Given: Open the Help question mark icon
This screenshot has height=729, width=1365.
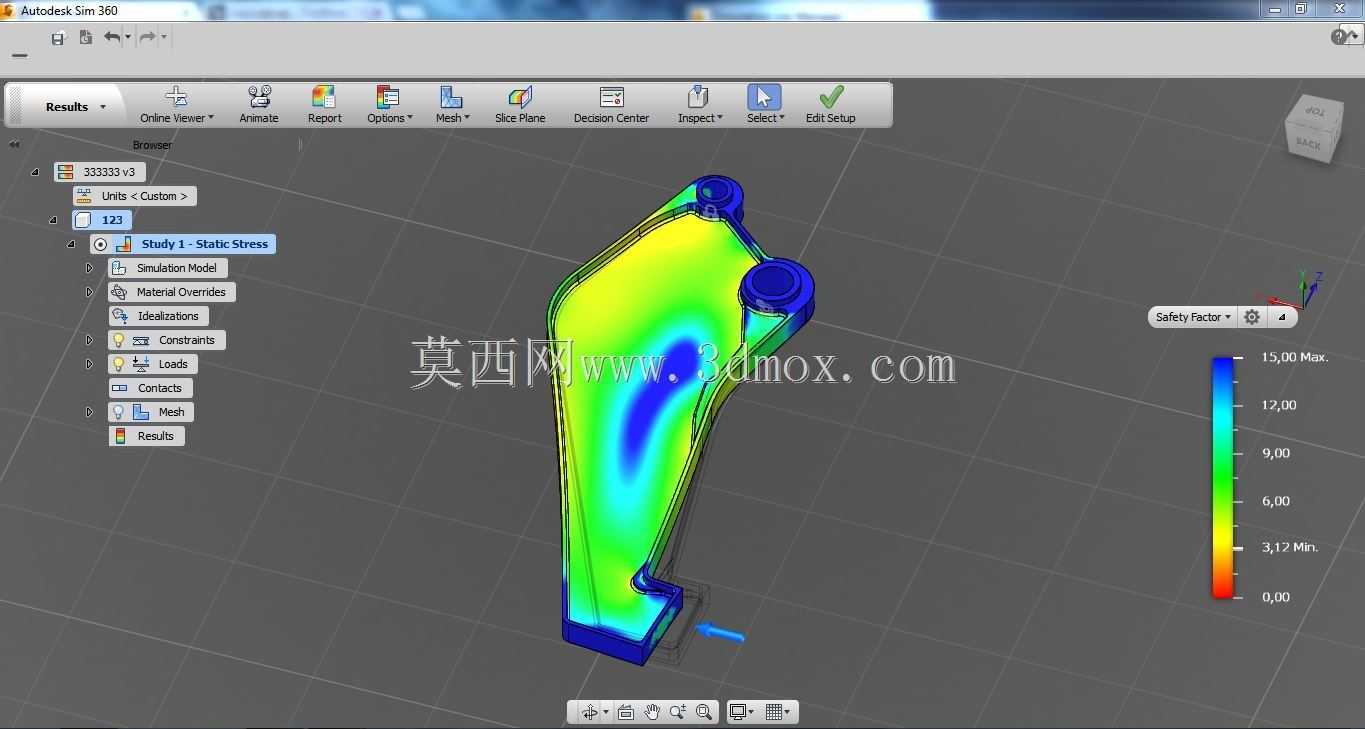Looking at the screenshot, I should pyautogui.click(x=1340, y=37).
